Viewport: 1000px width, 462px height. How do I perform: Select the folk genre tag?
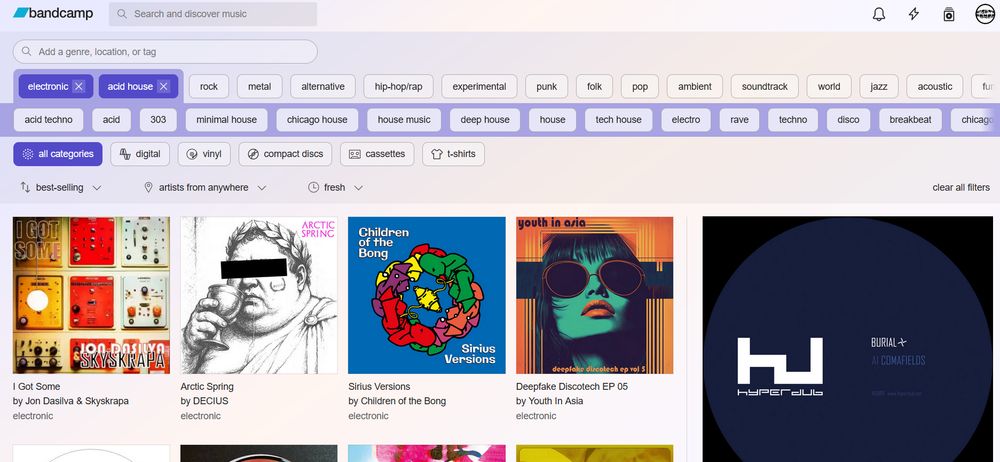click(x=594, y=87)
